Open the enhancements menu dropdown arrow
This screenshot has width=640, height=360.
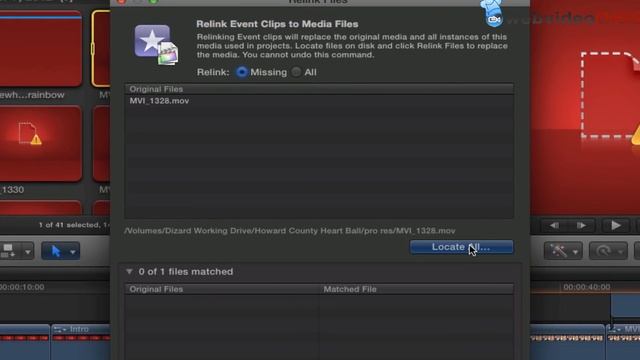click(x=575, y=252)
